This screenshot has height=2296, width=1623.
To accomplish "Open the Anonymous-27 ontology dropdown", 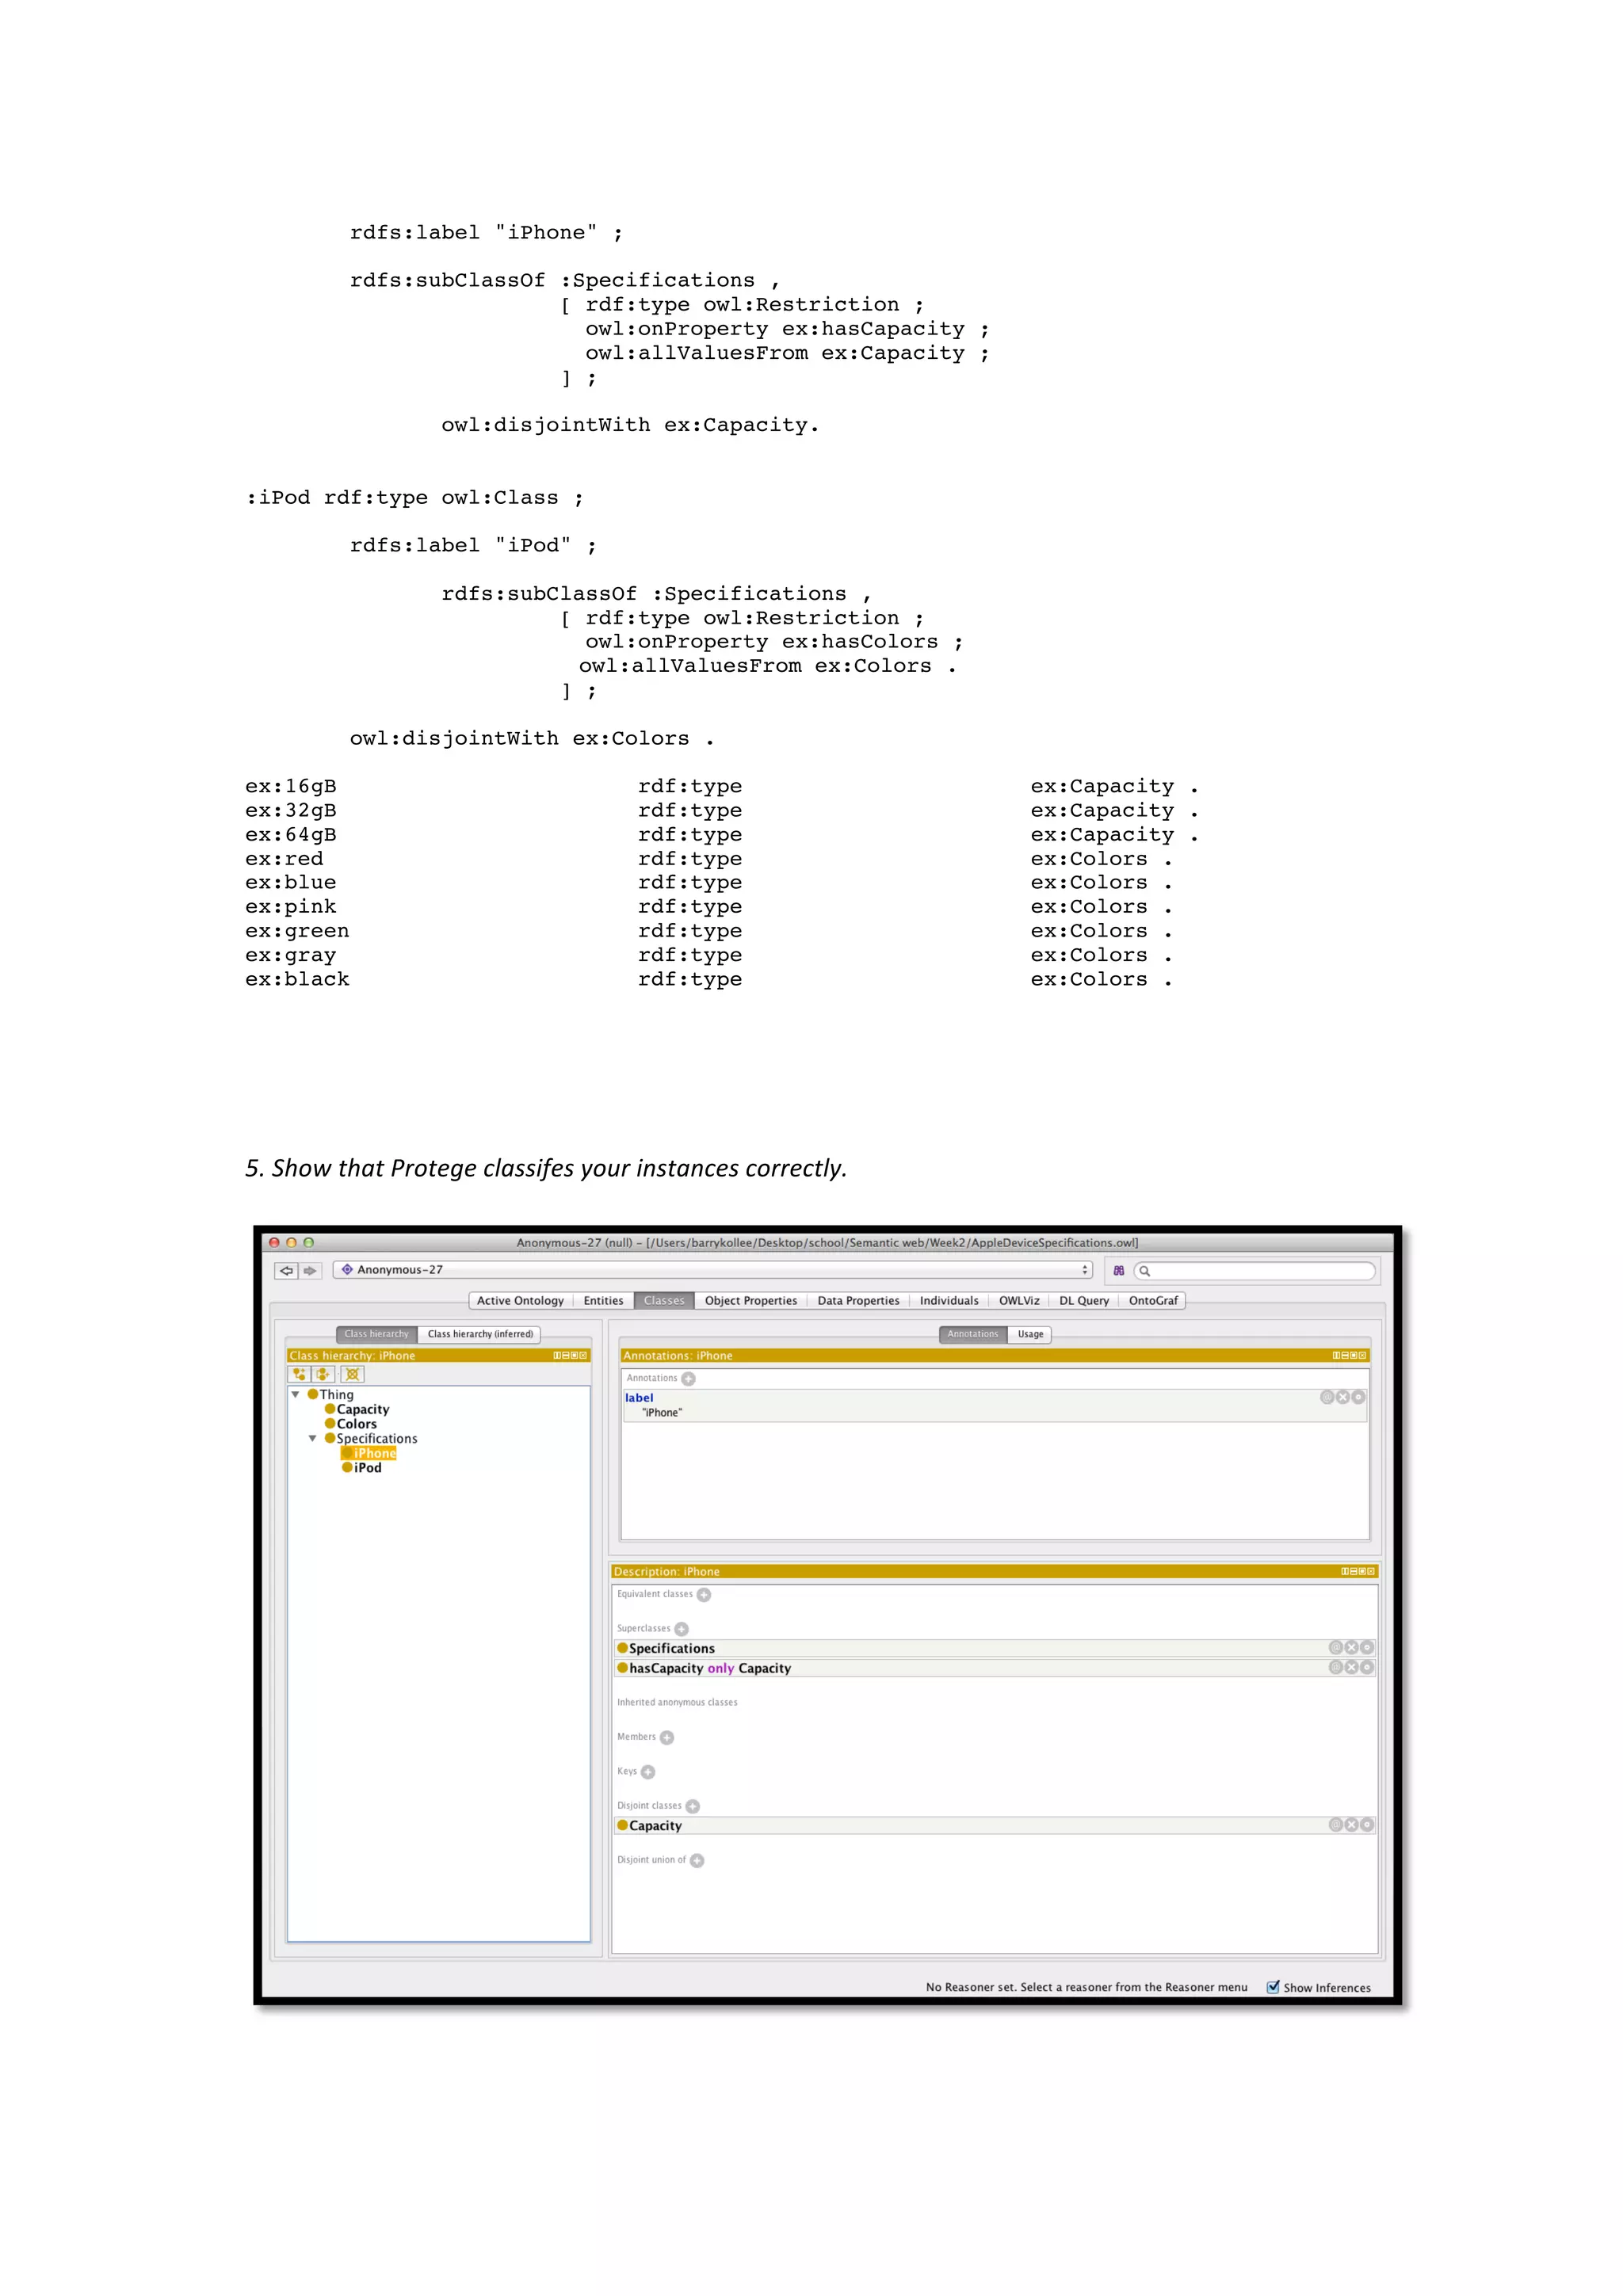I will [x=1084, y=1270].
